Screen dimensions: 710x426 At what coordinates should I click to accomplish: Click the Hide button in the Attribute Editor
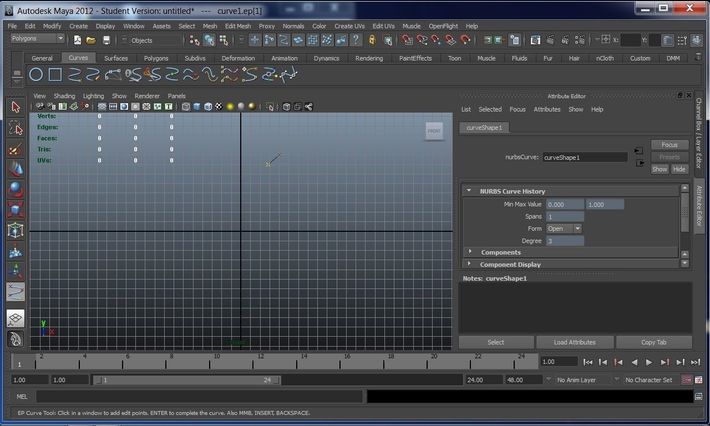click(x=679, y=169)
